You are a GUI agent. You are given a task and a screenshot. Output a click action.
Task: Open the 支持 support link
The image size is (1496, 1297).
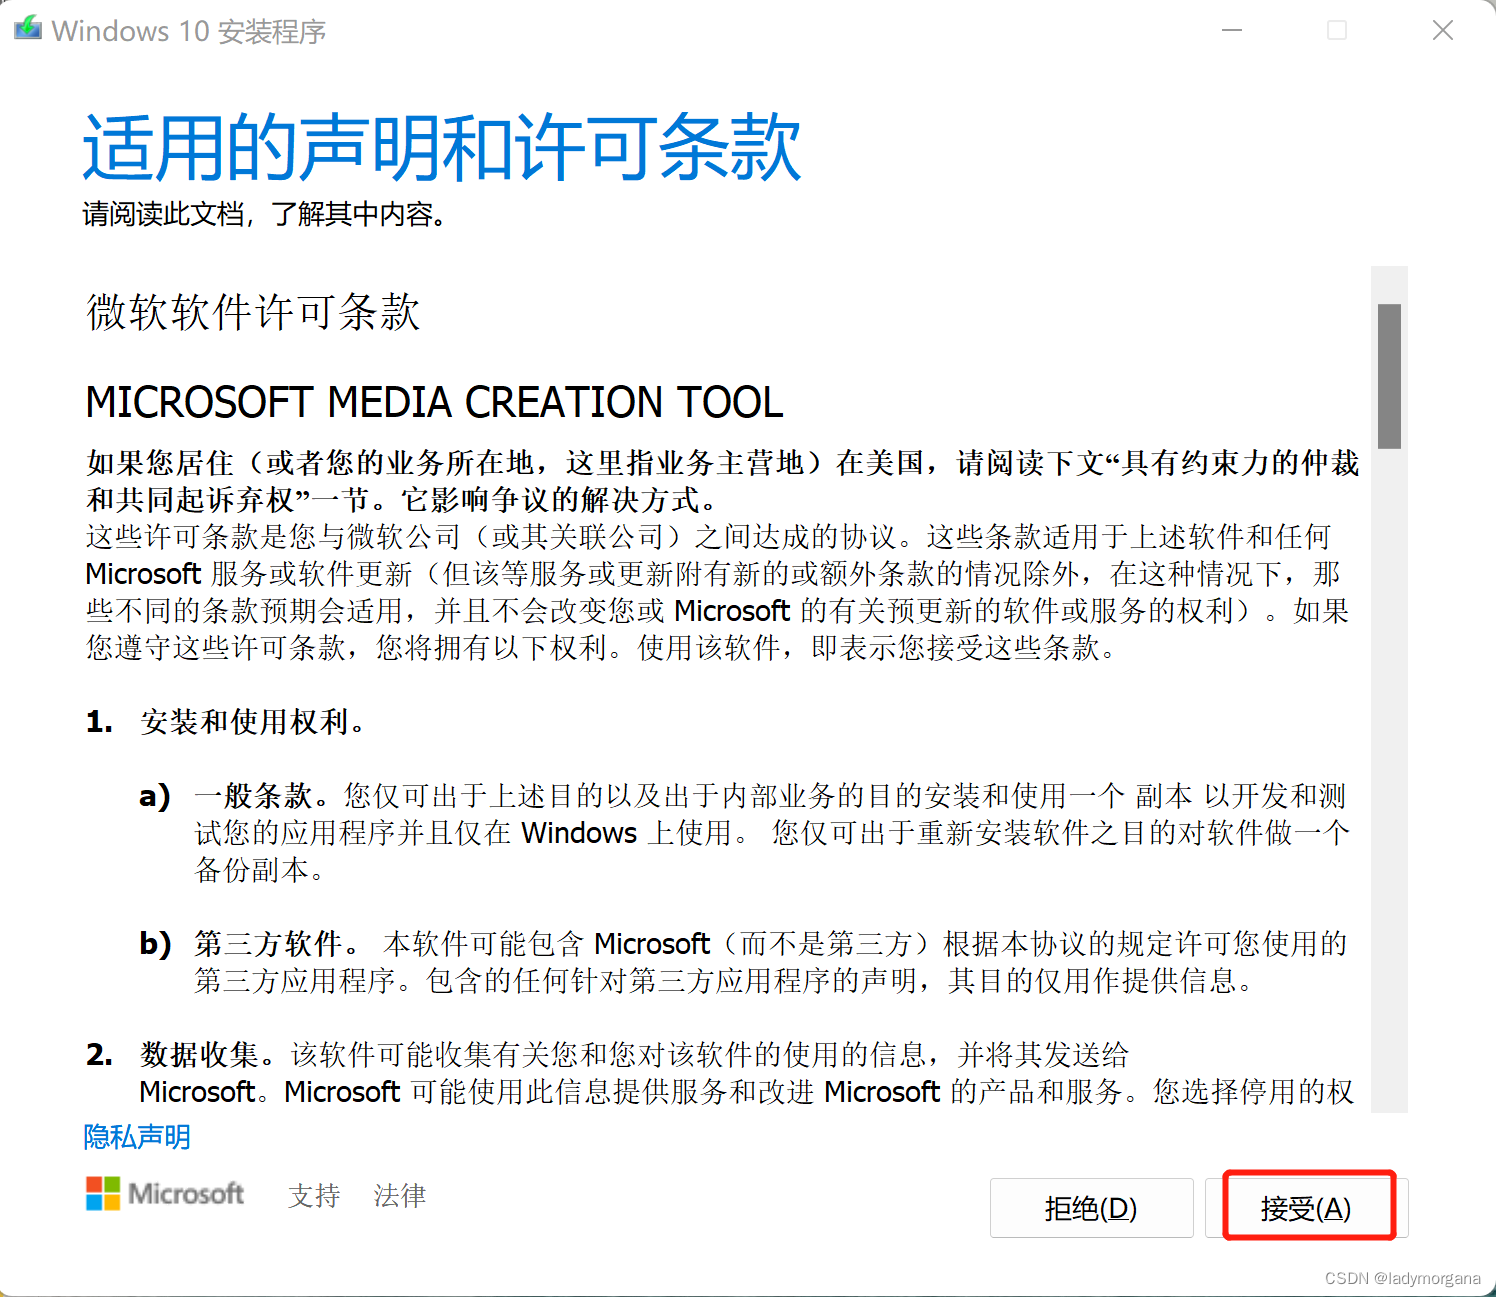[314, 1195]
